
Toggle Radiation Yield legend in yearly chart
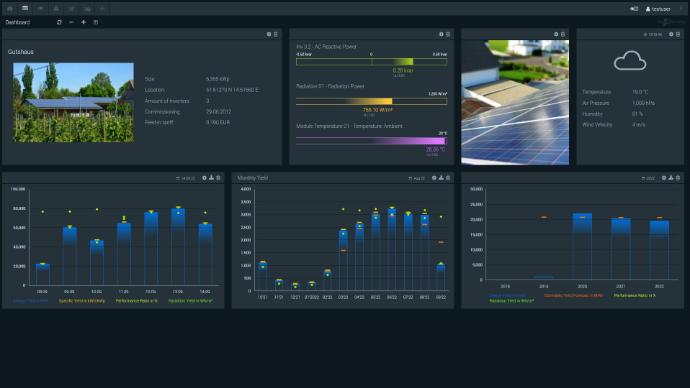pos(511,301)
